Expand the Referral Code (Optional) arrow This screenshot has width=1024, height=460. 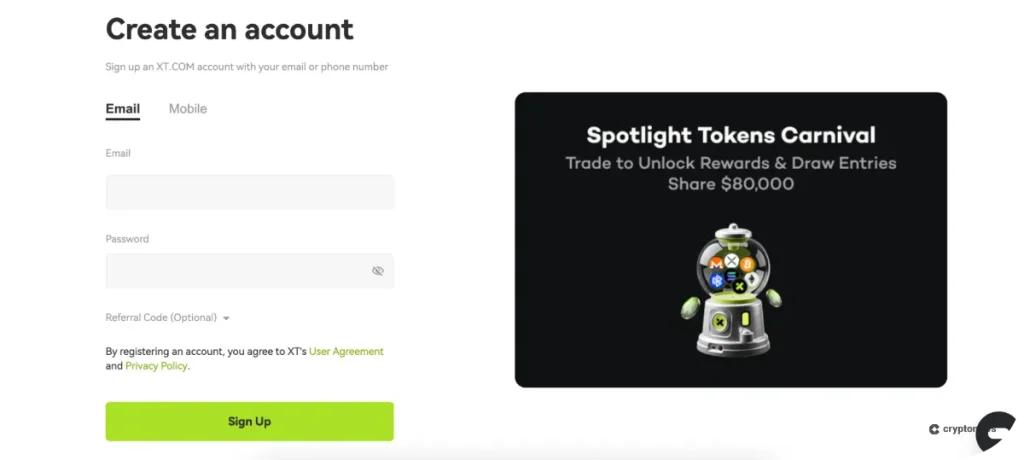tap(227, 318)
